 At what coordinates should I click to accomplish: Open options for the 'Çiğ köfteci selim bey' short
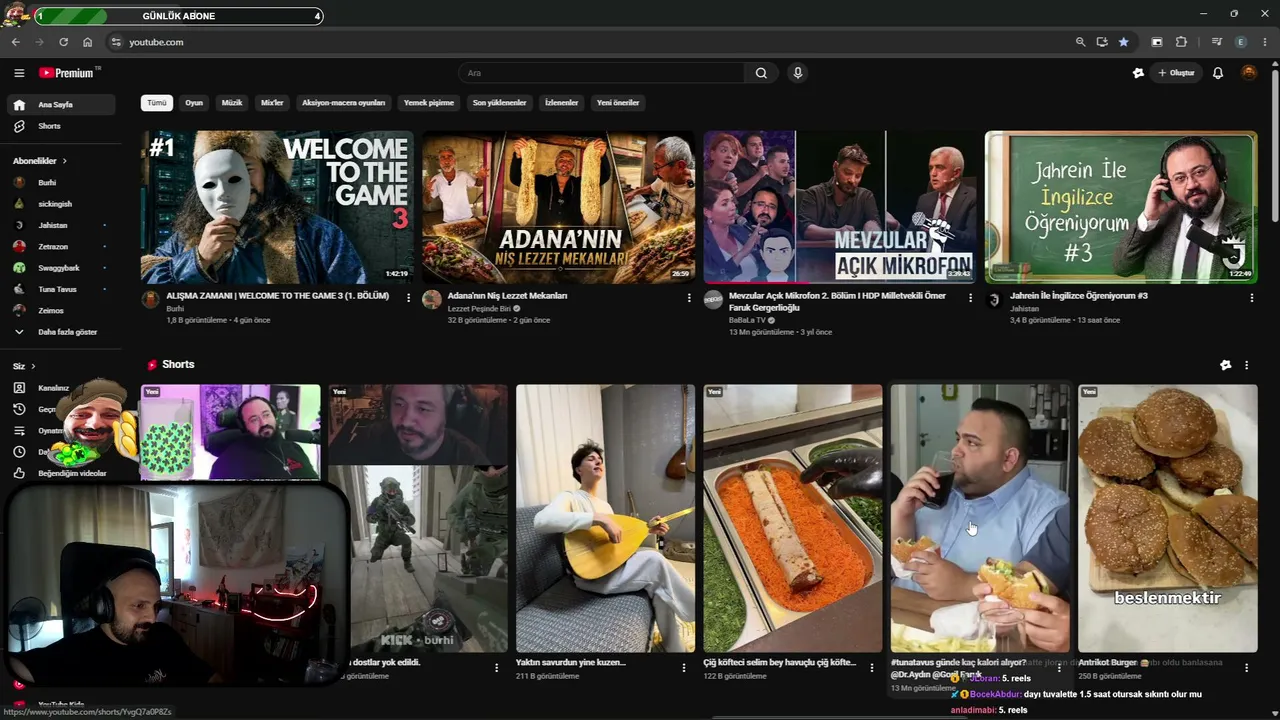(871, 667)
